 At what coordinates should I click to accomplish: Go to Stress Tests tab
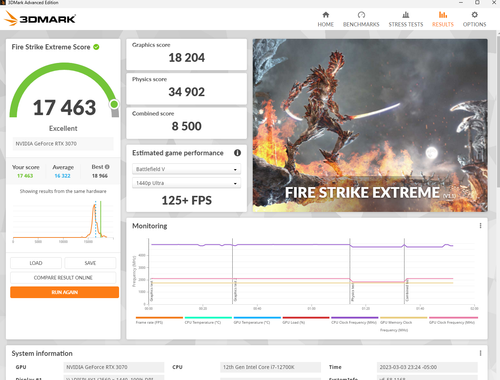(406, 19)
